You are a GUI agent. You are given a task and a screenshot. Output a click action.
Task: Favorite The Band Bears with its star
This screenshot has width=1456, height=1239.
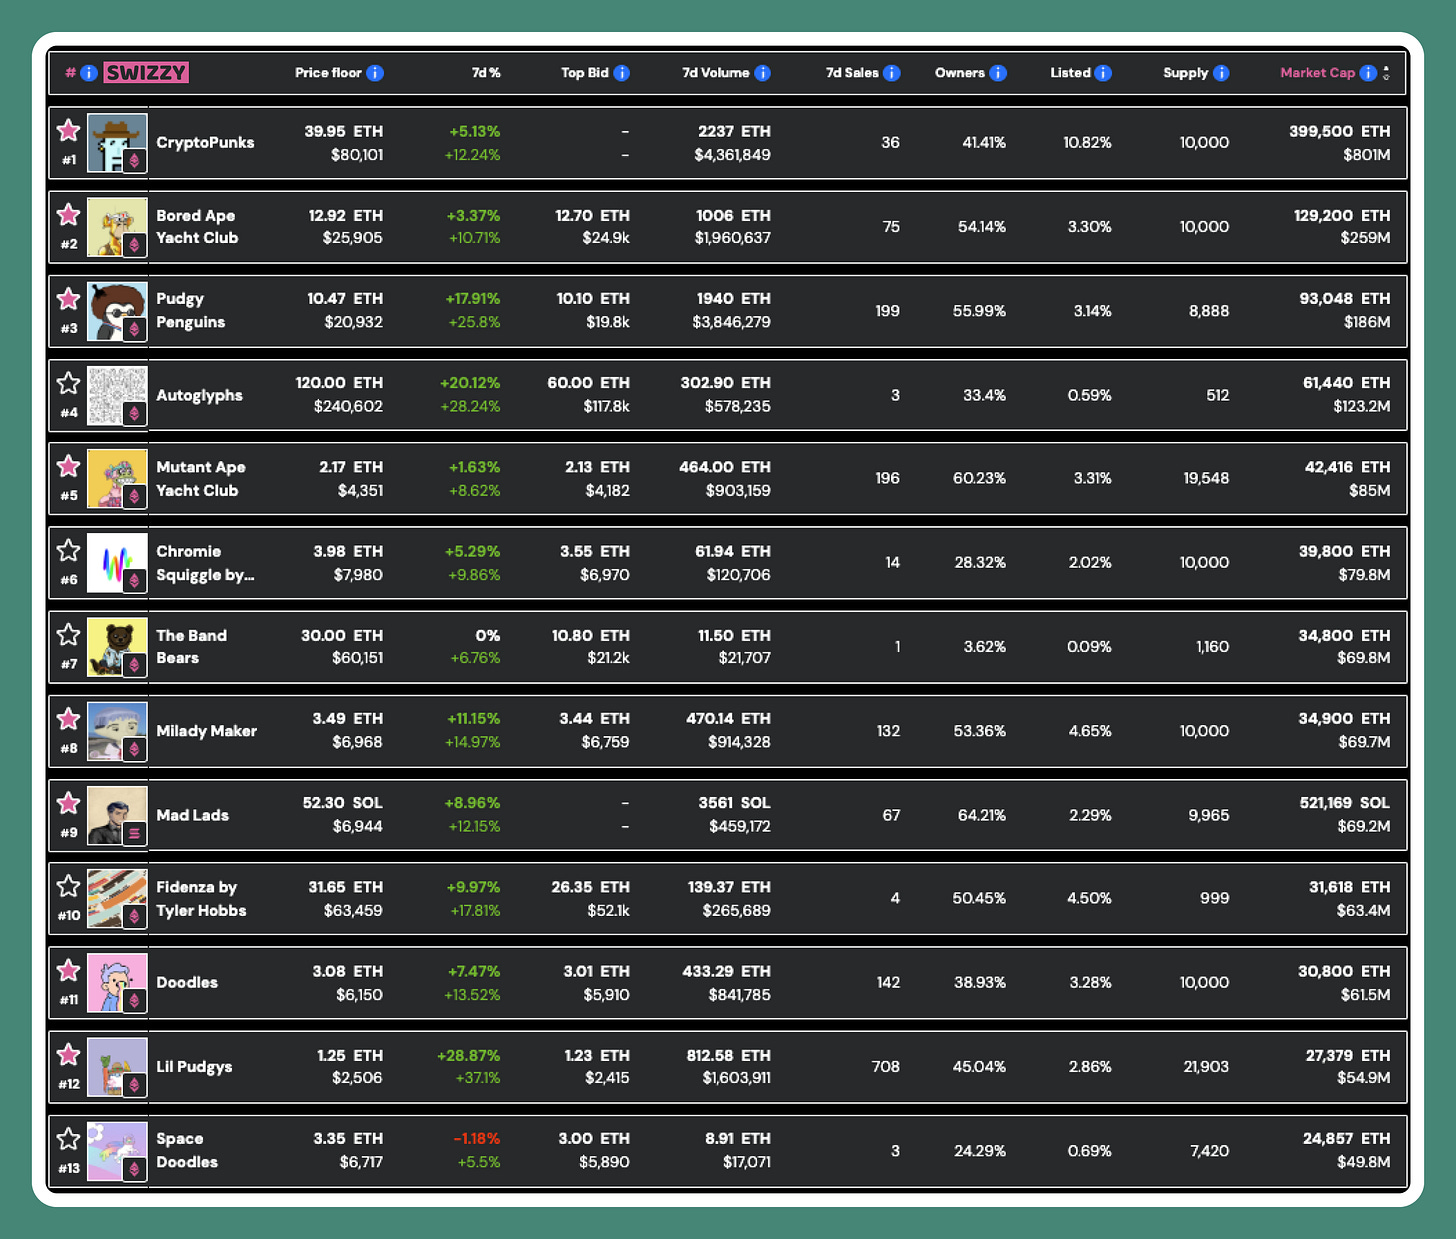(68, 634)
